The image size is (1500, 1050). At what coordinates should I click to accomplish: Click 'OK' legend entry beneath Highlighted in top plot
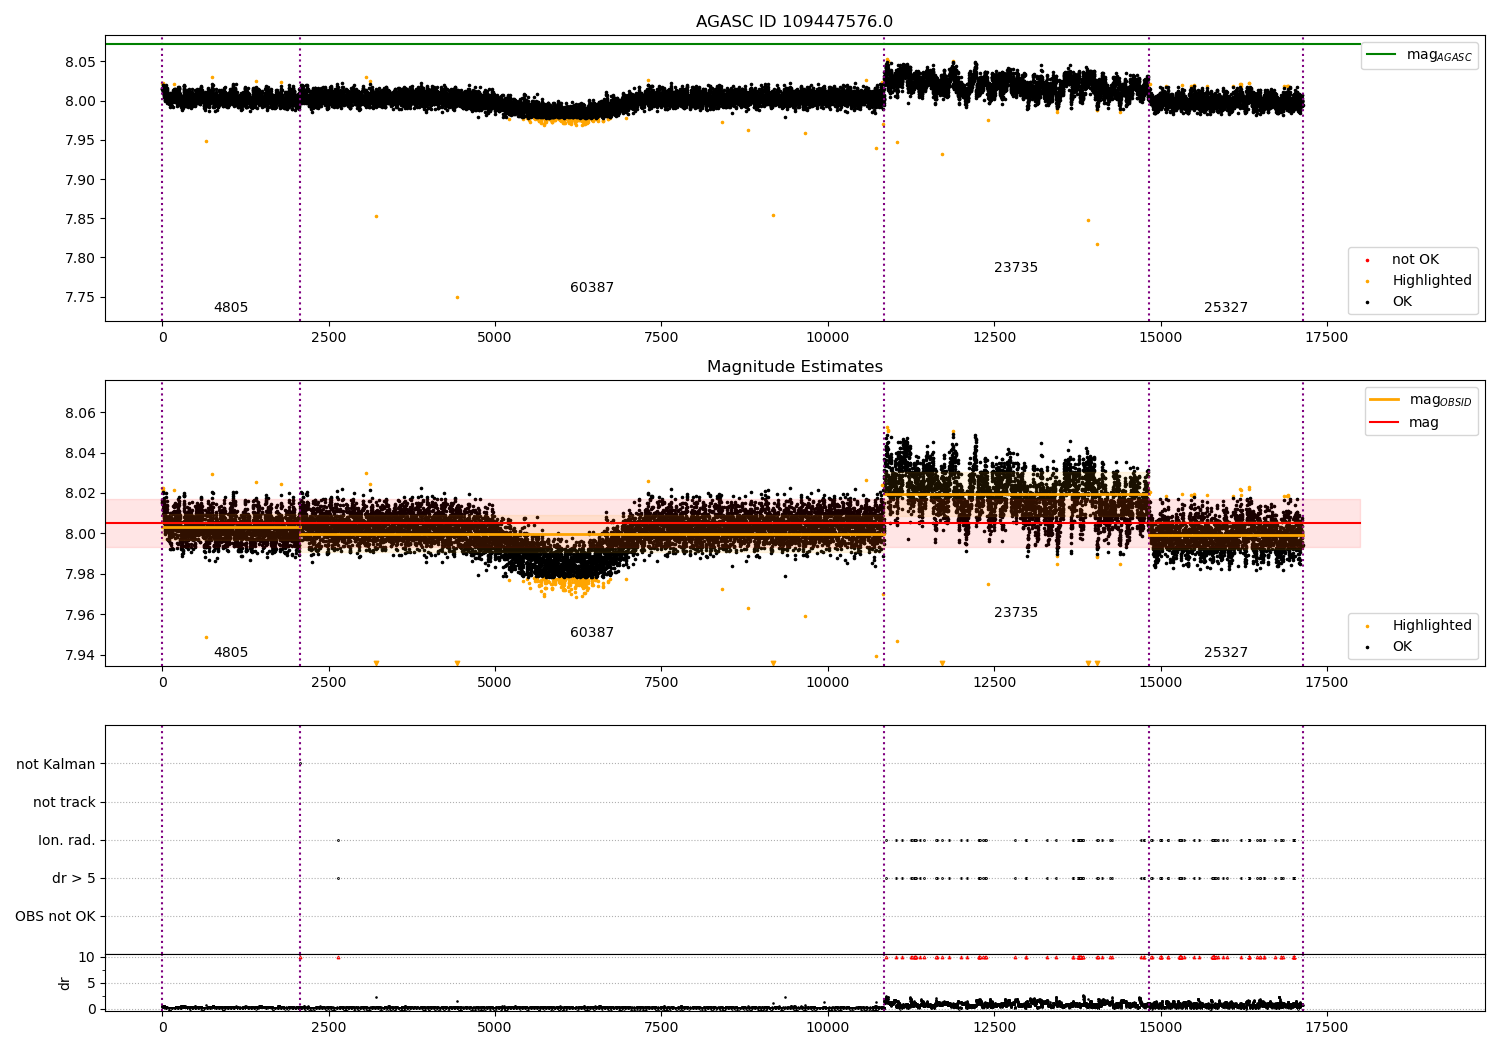[1390, 302]
